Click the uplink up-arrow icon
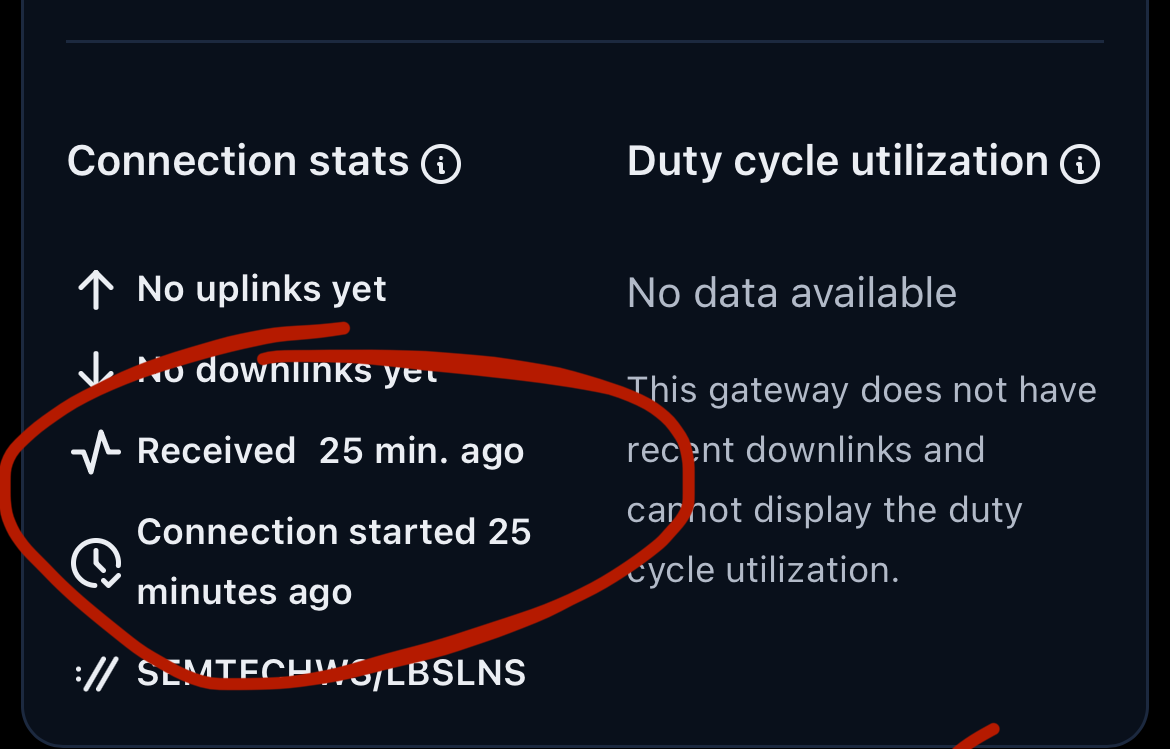The height and width of the screenshot is (749, 1170). pyautogui.click(x=95, y=291)
